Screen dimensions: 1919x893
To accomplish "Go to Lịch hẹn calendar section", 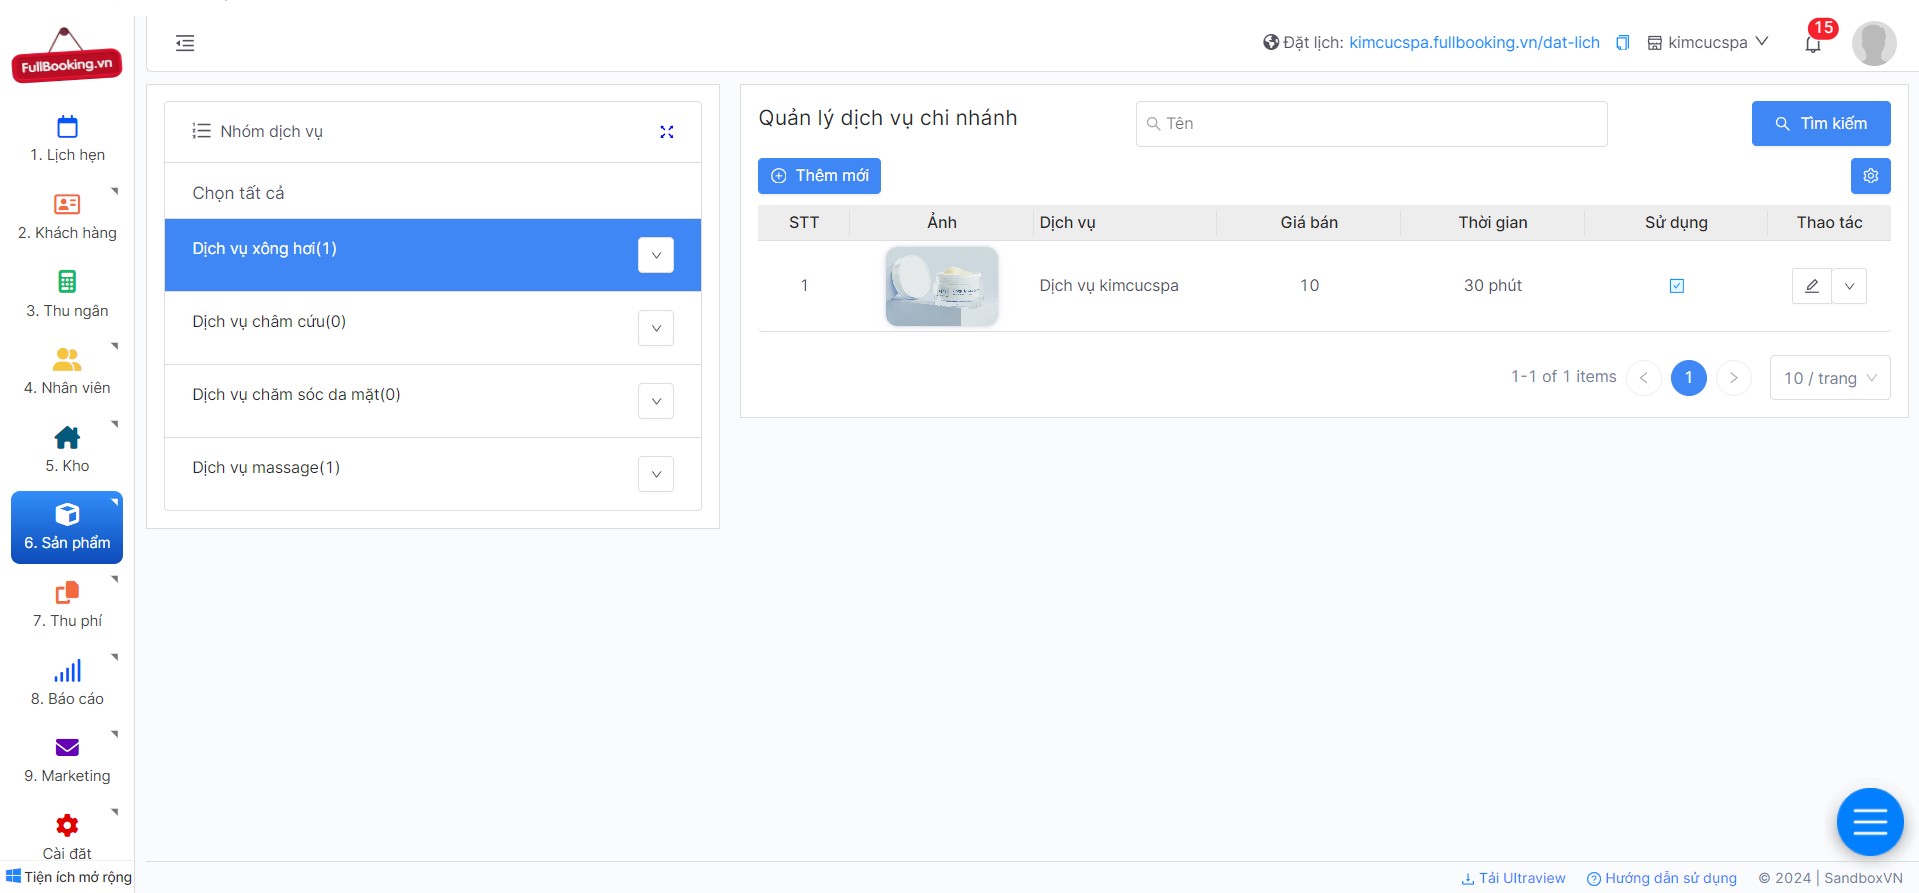I will tap(67, 139).
